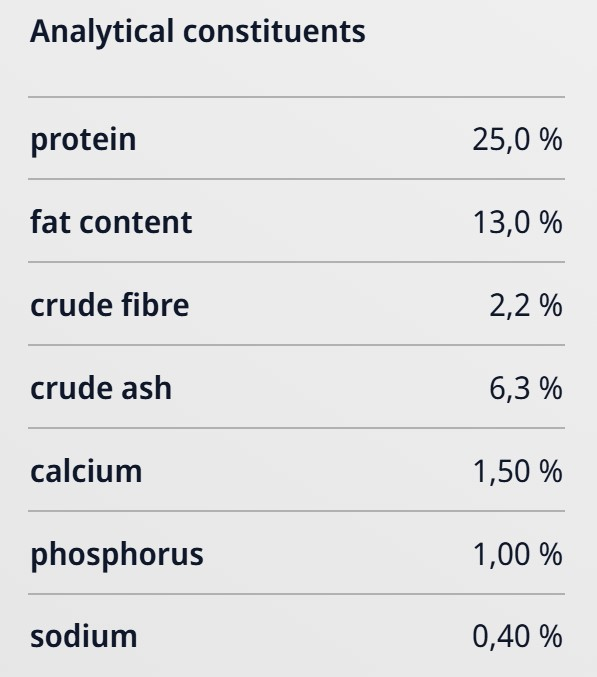Select the fat content label
597x677 pixels.
[x=111, y=222]
